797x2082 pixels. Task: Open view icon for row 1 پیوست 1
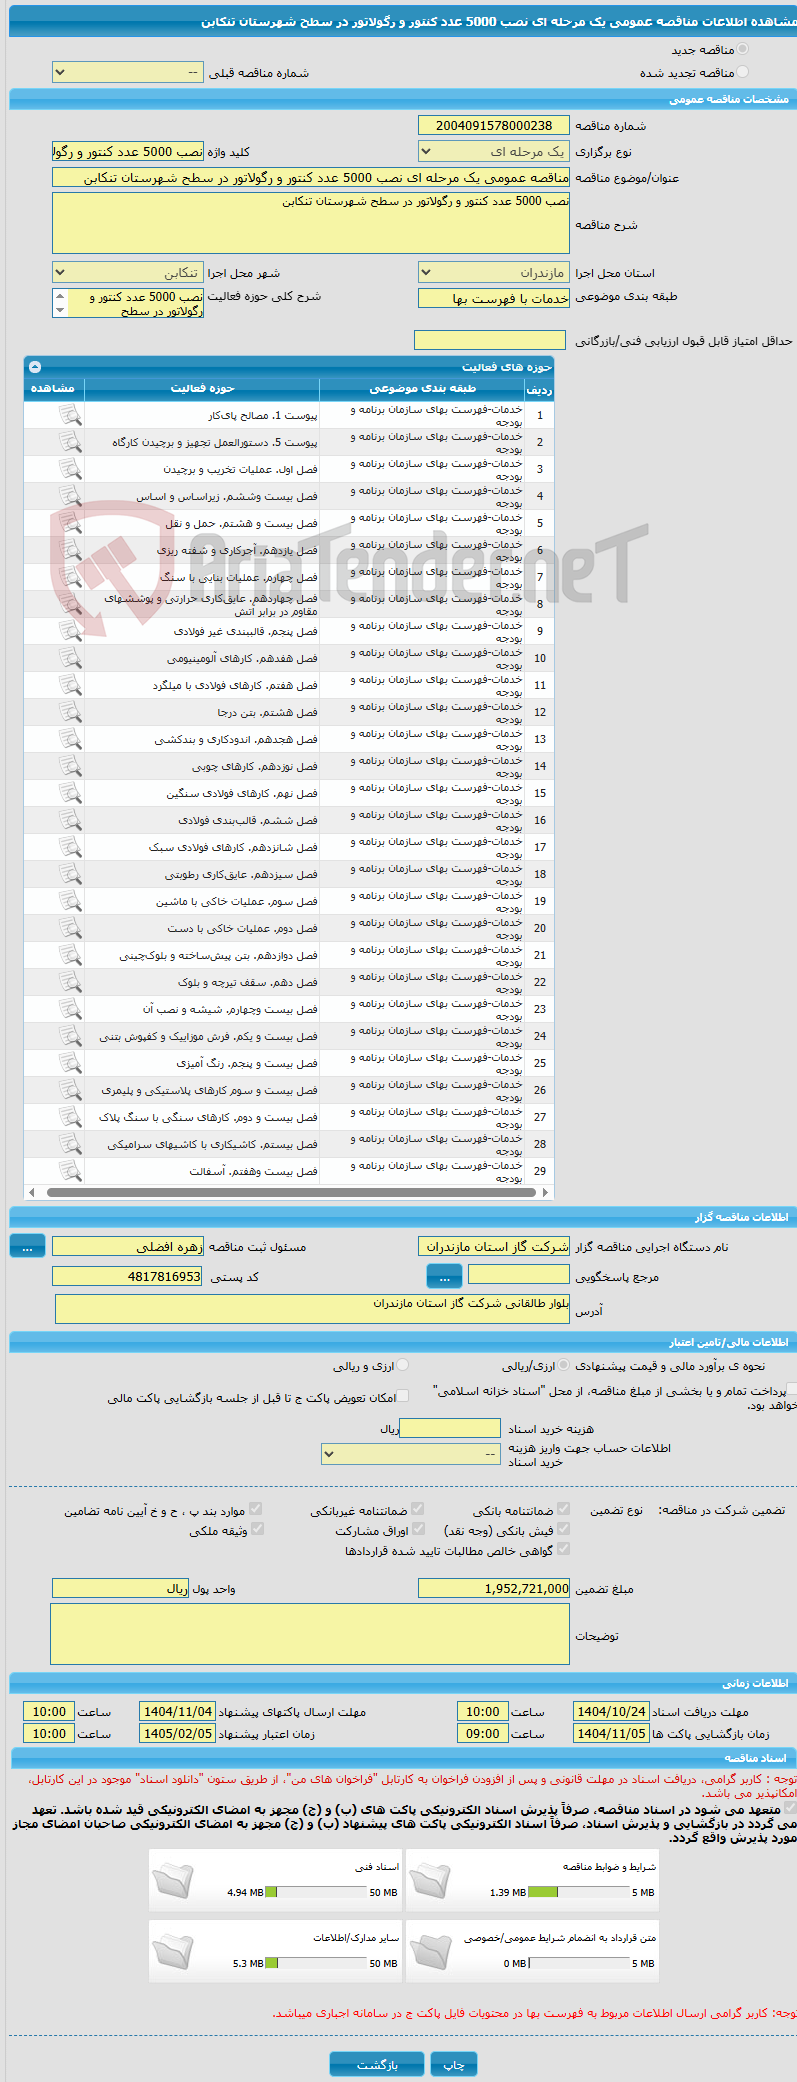coord(70,415)
